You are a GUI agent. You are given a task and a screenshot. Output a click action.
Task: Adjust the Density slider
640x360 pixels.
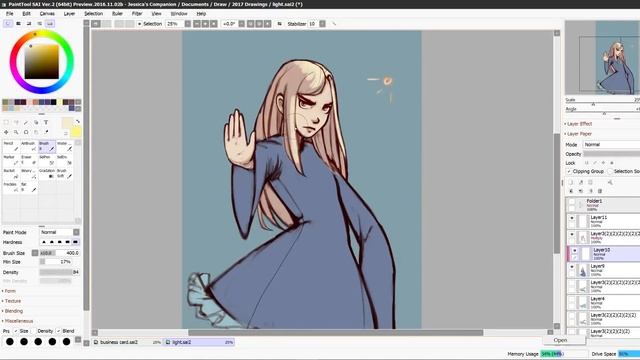(x=60, y=272)
